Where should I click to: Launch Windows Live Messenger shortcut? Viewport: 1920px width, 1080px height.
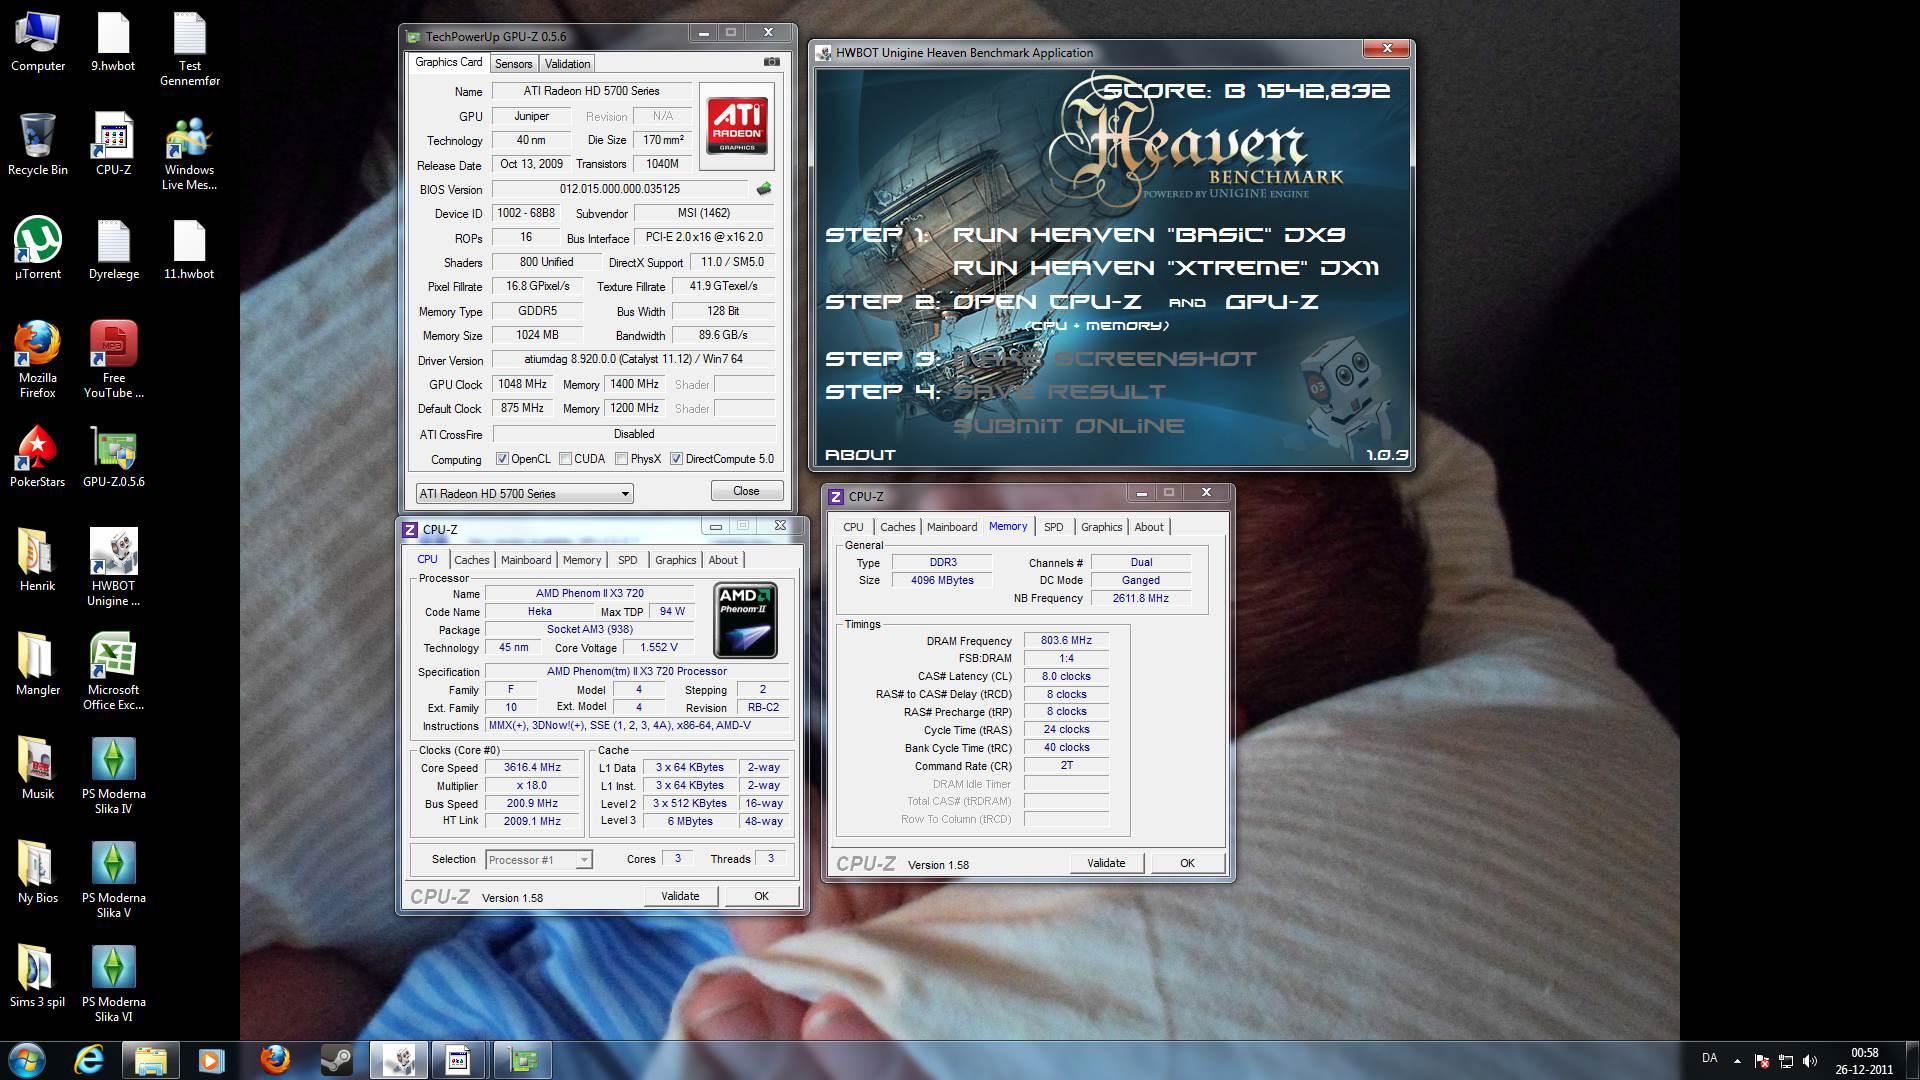pos(189,153)
